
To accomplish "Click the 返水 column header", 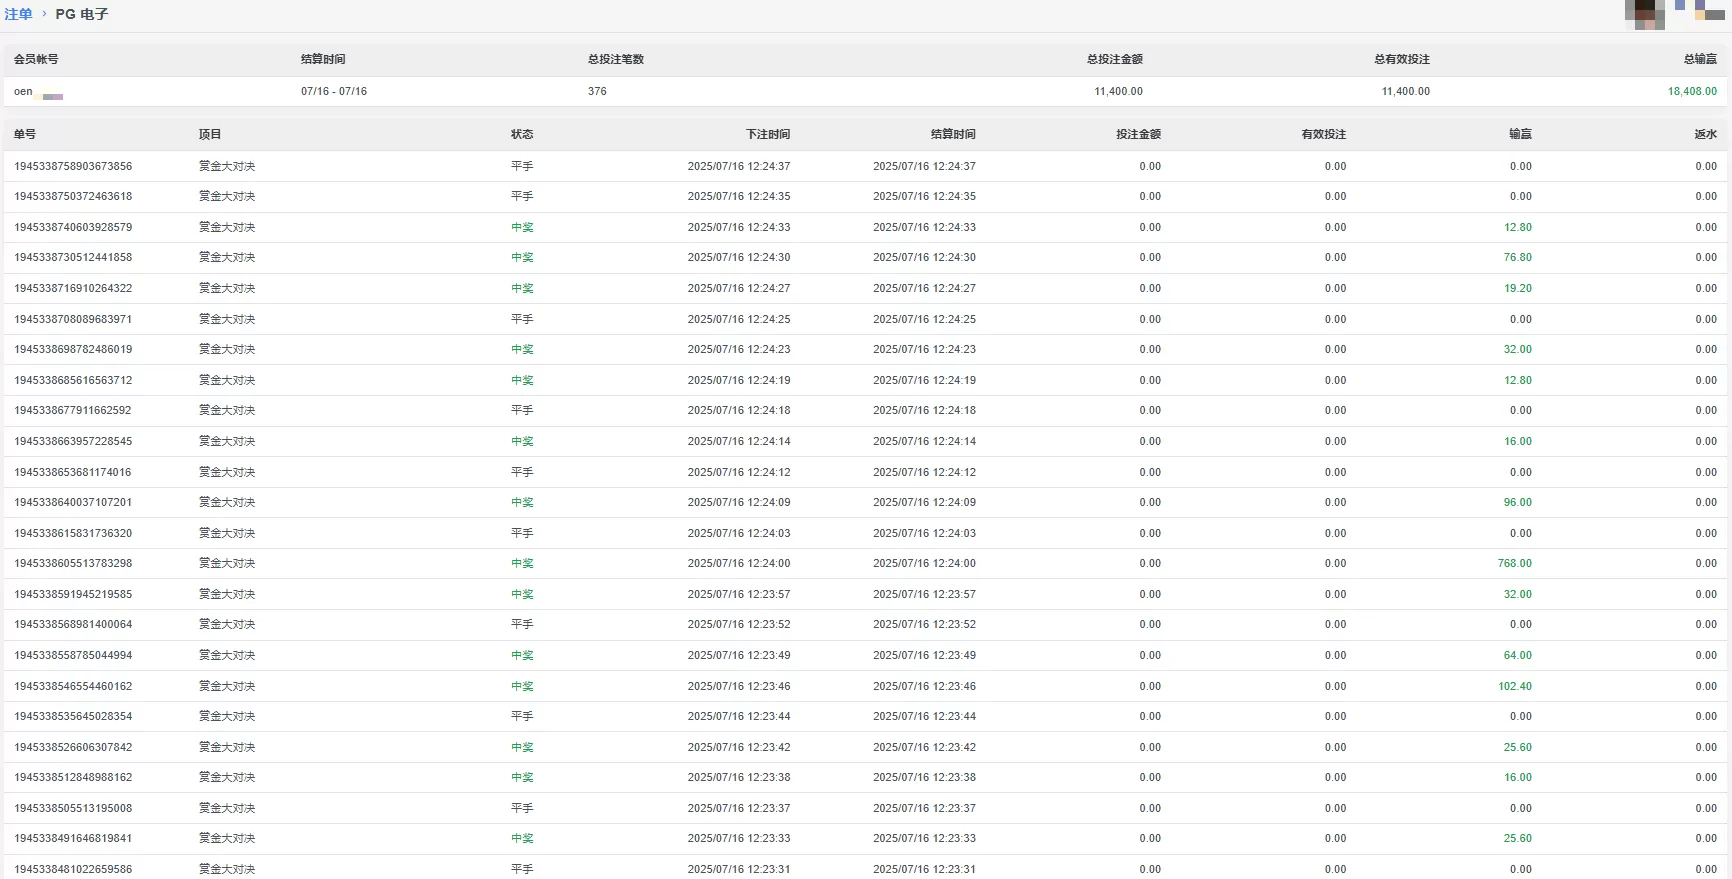I will click(x=1706, y=134).
